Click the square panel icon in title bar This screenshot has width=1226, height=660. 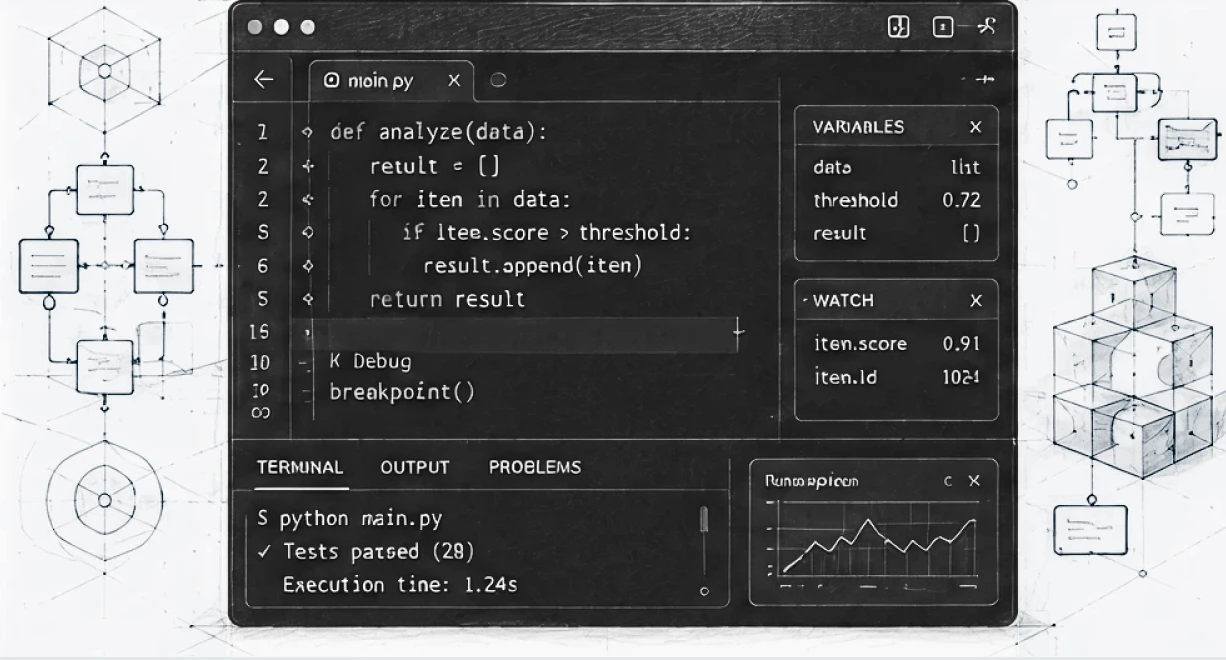pyautogui.click(x=942, y=27)
